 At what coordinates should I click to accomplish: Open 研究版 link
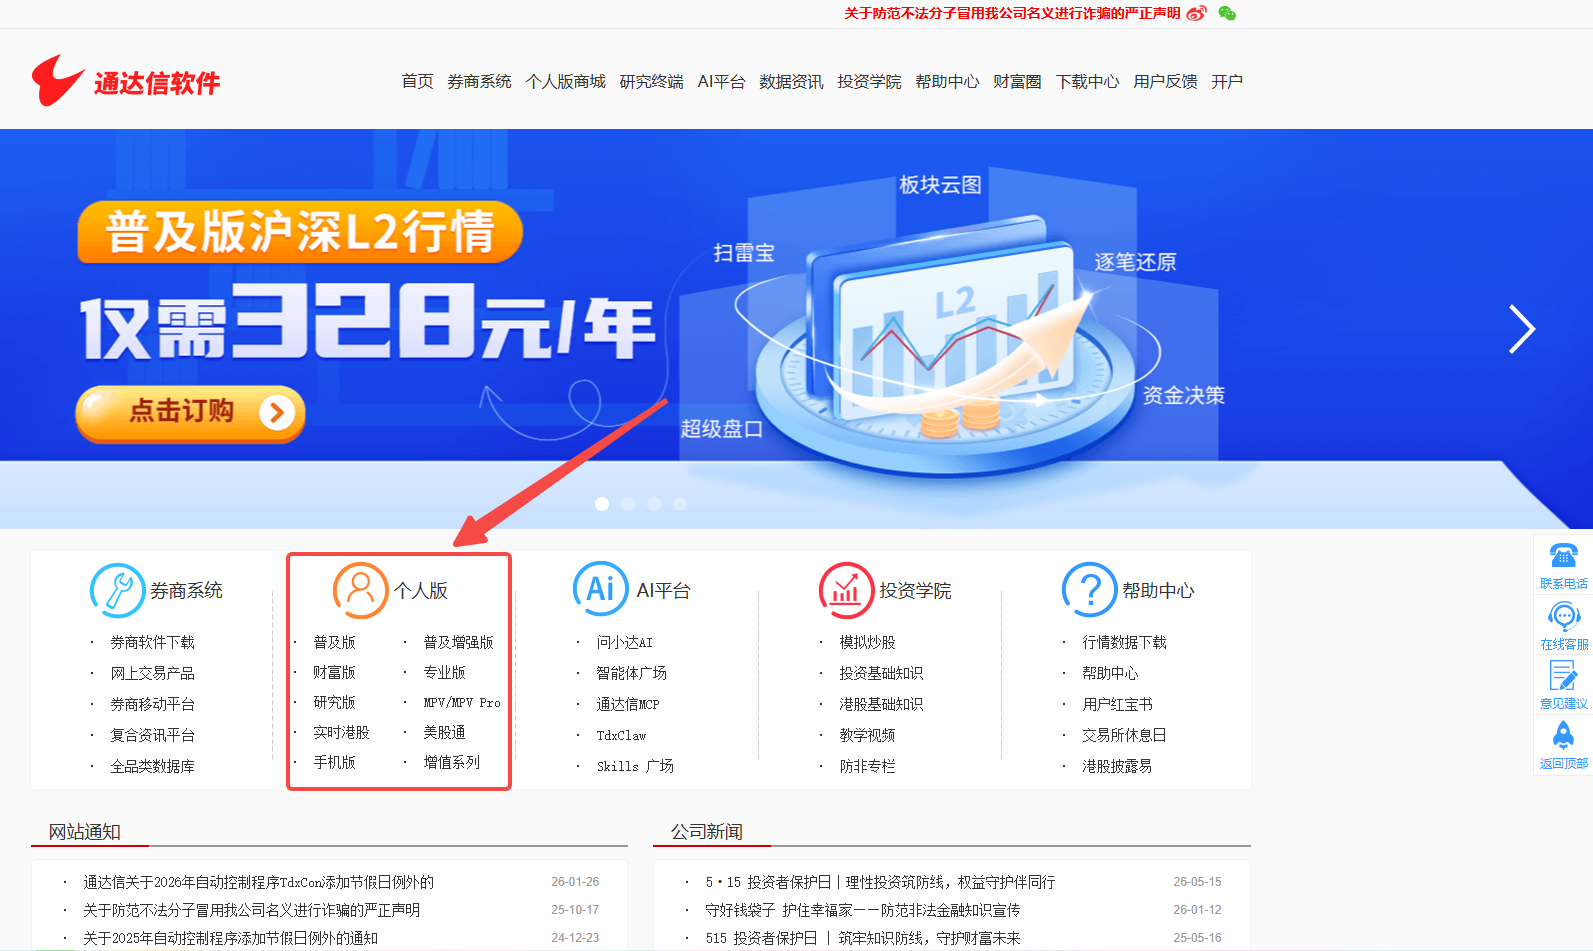pyautogui.click(x=334, y=702)
